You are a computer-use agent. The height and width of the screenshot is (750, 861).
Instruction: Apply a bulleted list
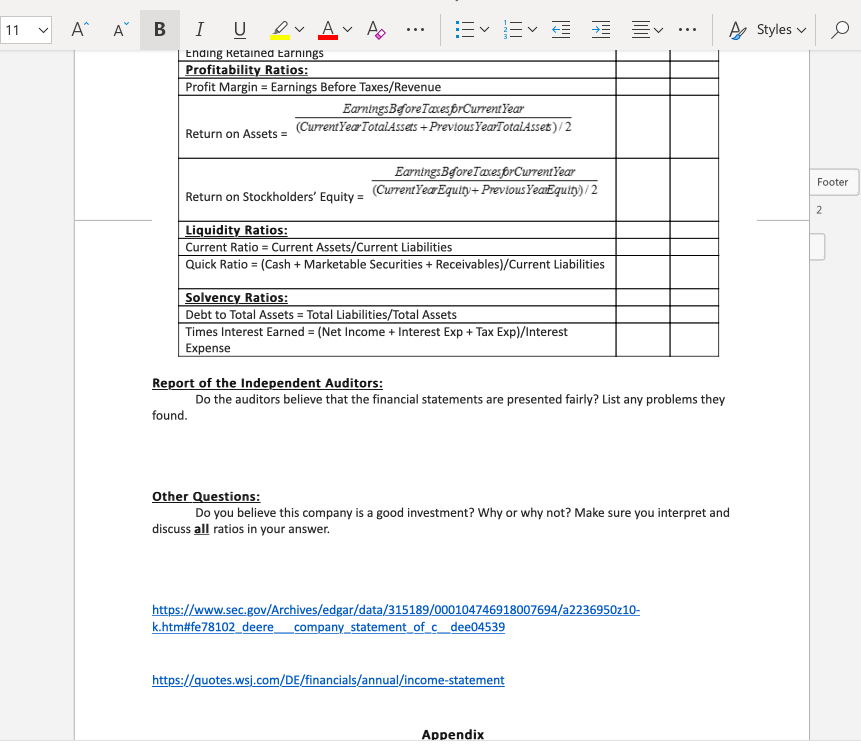coord(466,29)
